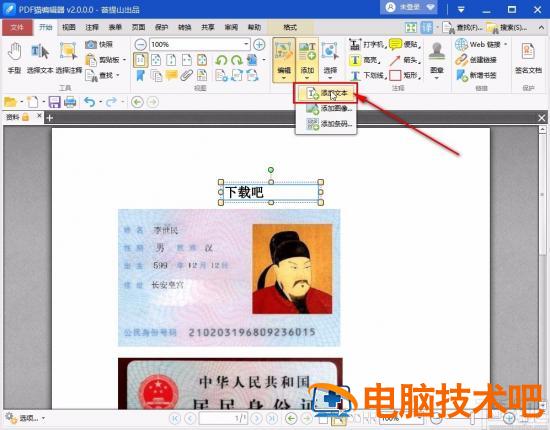Select Fit Page view icon

click(x=156, y=60)
